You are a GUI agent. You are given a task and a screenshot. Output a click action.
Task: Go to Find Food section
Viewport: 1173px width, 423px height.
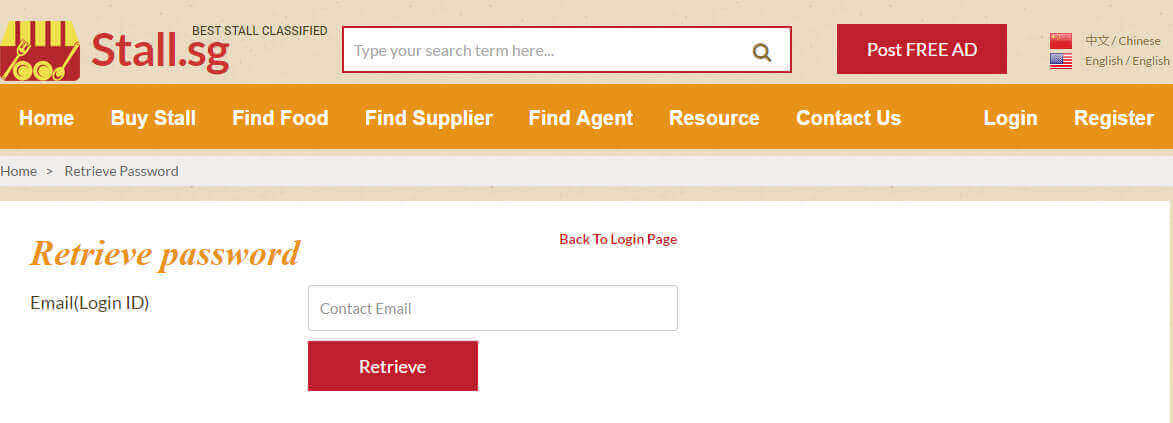[280, 118]
